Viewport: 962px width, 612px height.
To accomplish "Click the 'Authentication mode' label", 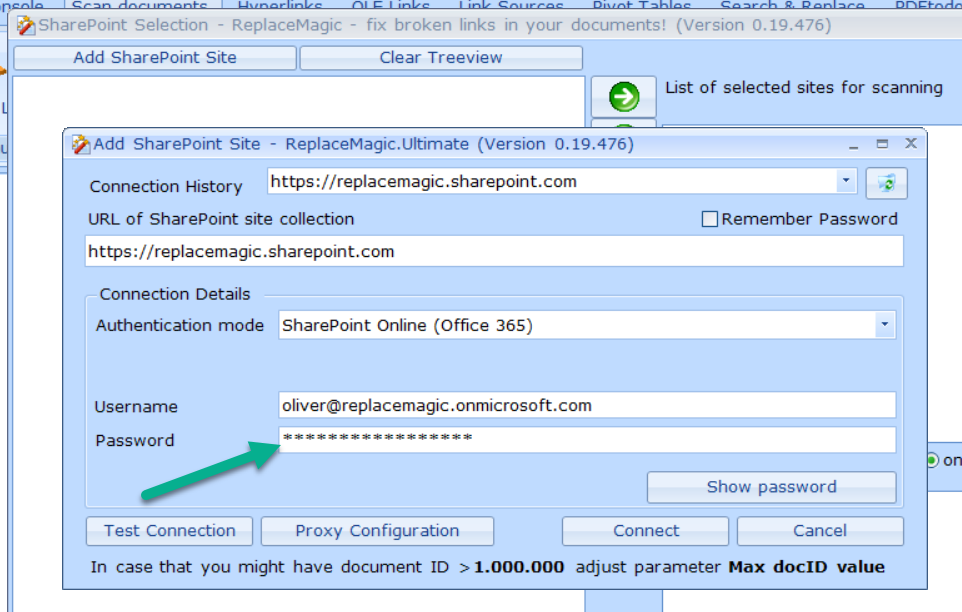I will tap(180, 325).
